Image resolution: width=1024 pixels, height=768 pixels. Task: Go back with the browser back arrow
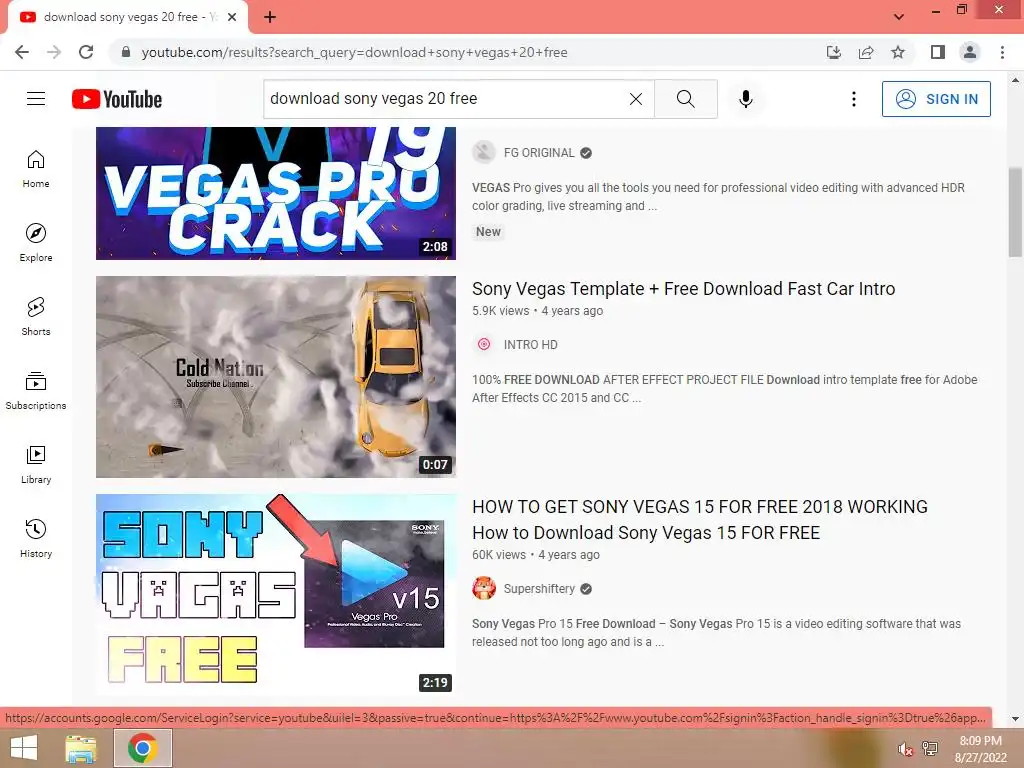pyautogui.click(x=22, y=52)
